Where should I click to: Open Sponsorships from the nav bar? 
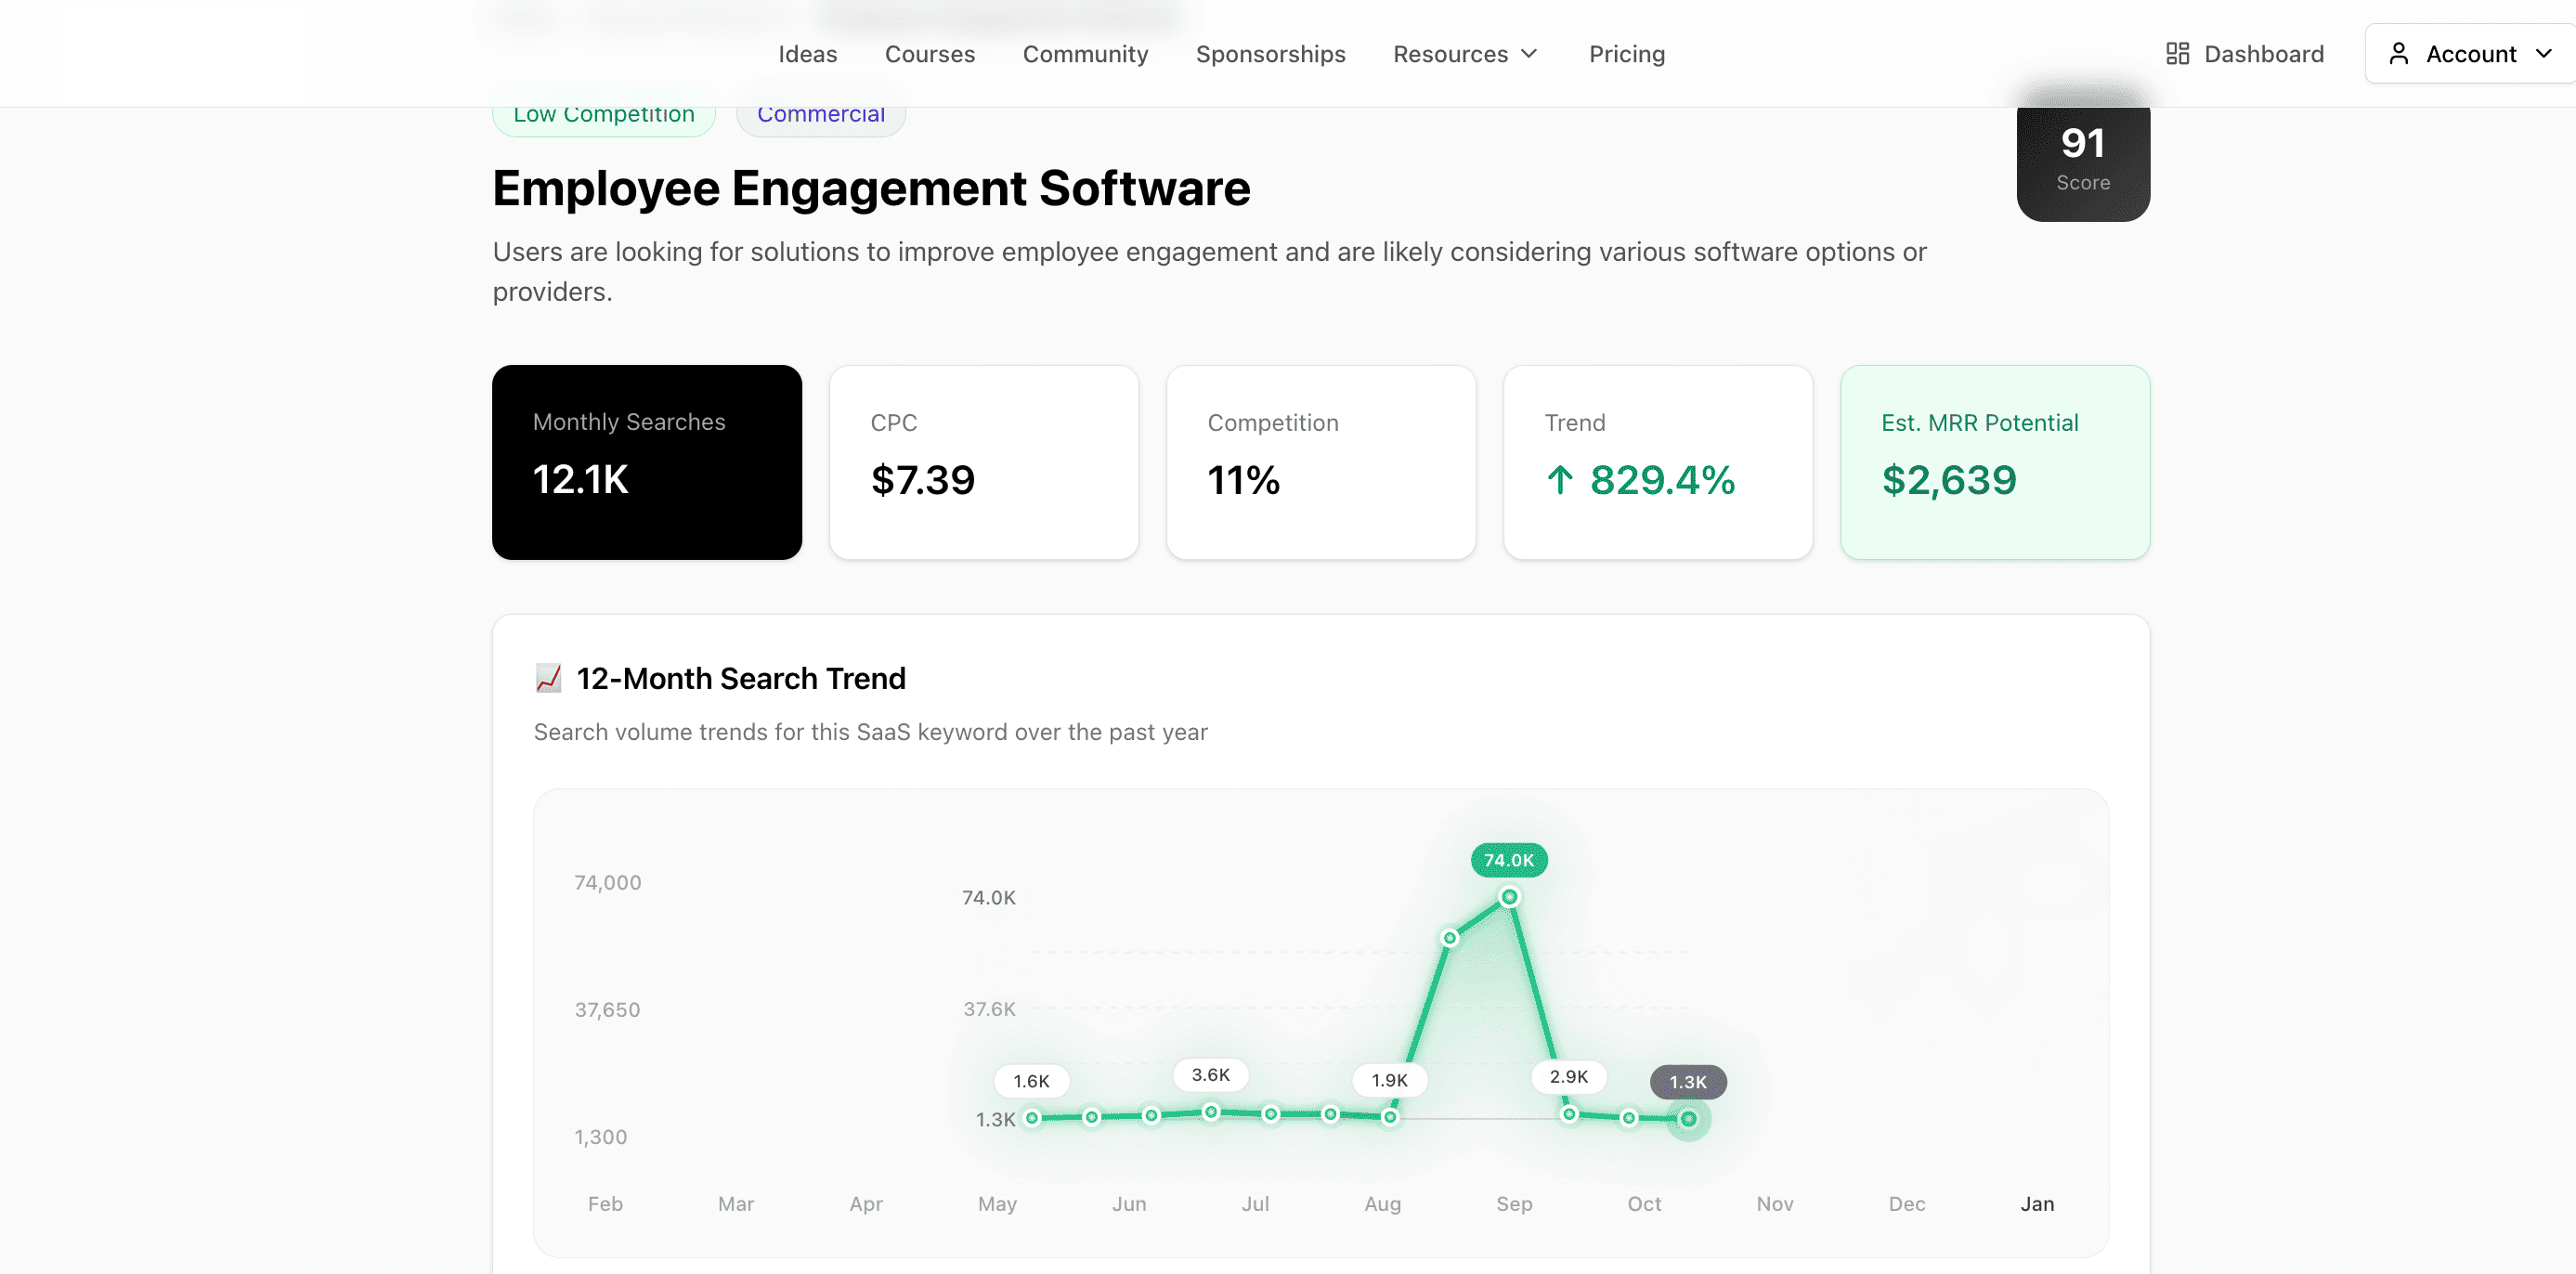[1271, 54]
